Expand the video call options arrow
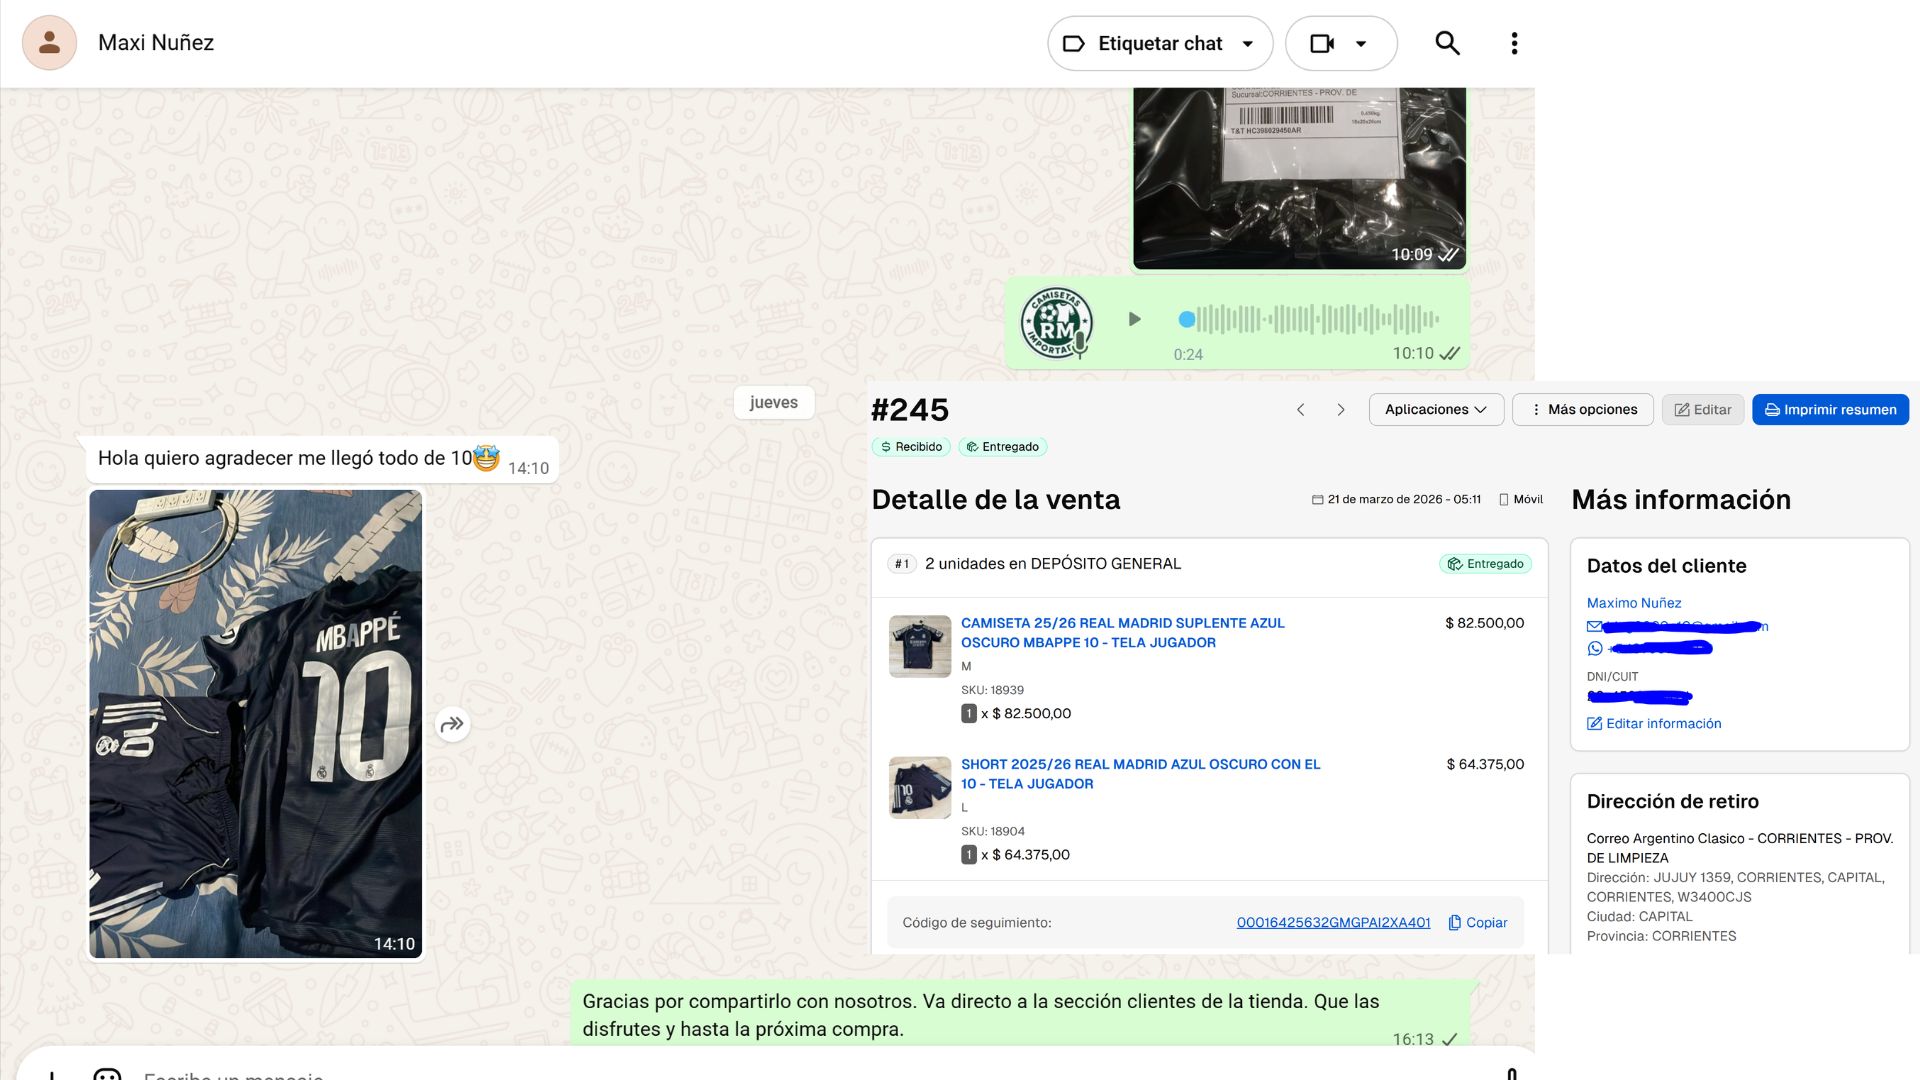Screen dimensions: 1920x1080 pyautogui.click(x=1361, y=44)
